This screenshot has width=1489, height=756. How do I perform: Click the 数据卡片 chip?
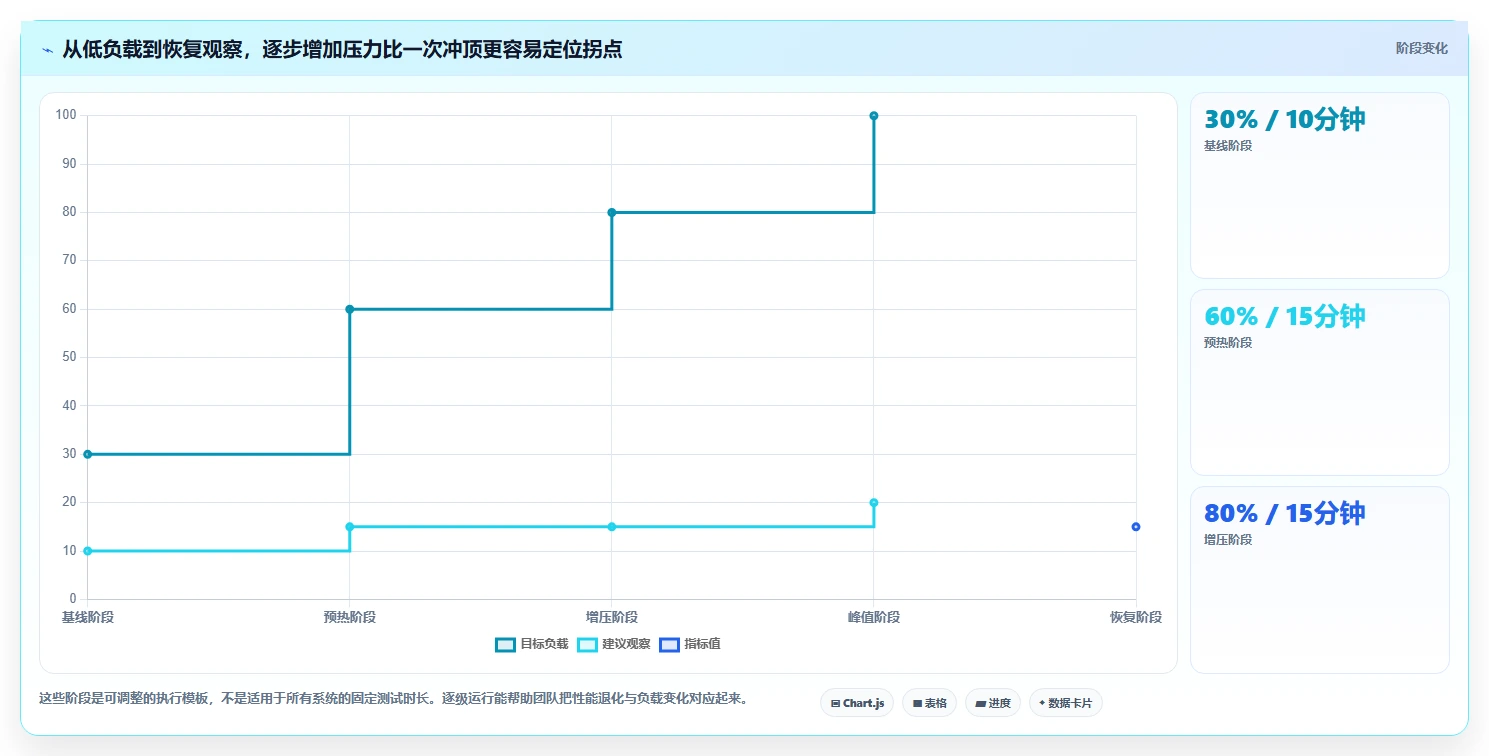1065,703
